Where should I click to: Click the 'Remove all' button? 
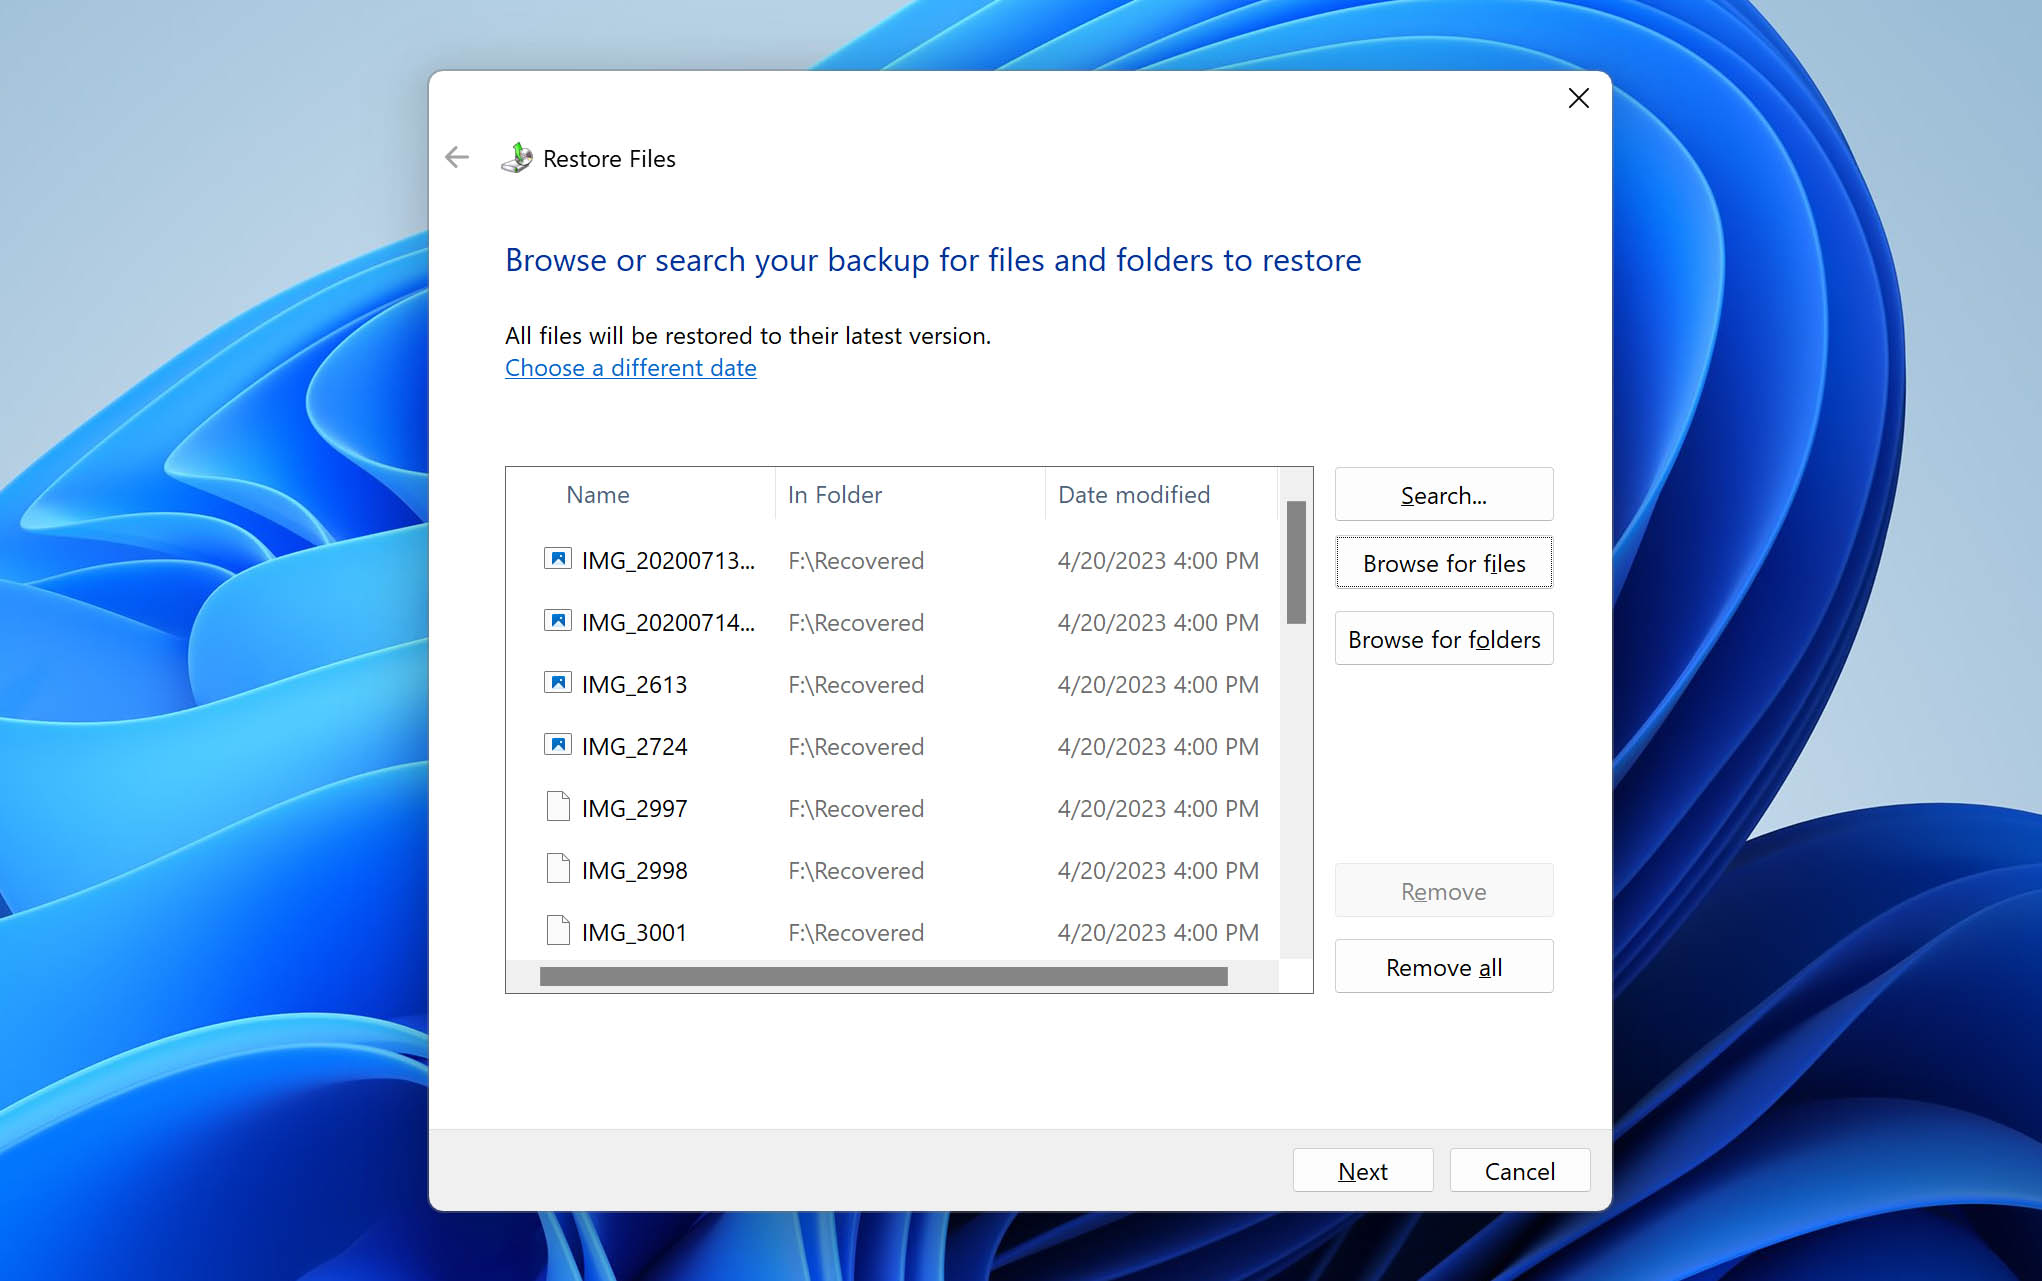click(x=1443, y=967)
